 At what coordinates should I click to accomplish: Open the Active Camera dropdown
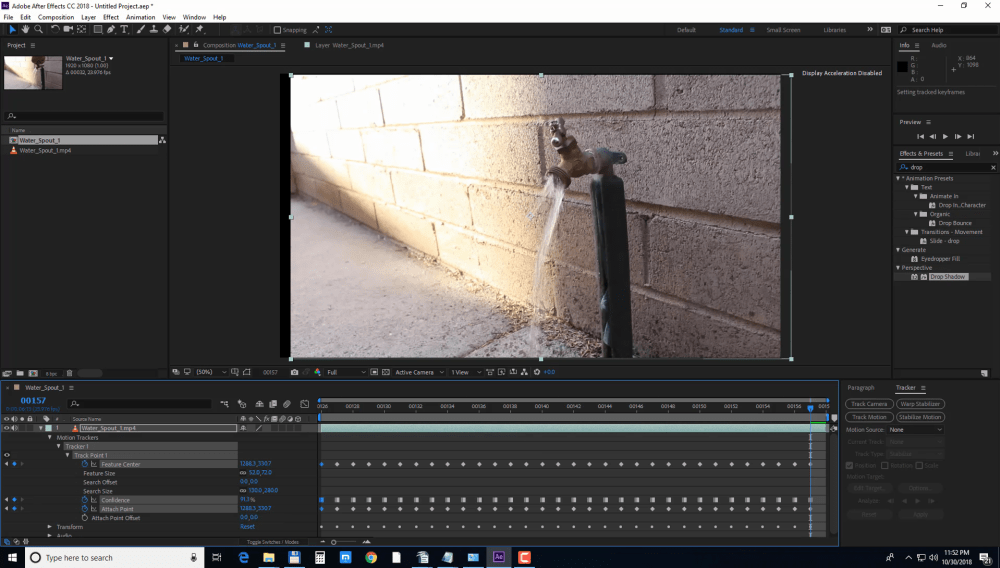pos(419,372)
